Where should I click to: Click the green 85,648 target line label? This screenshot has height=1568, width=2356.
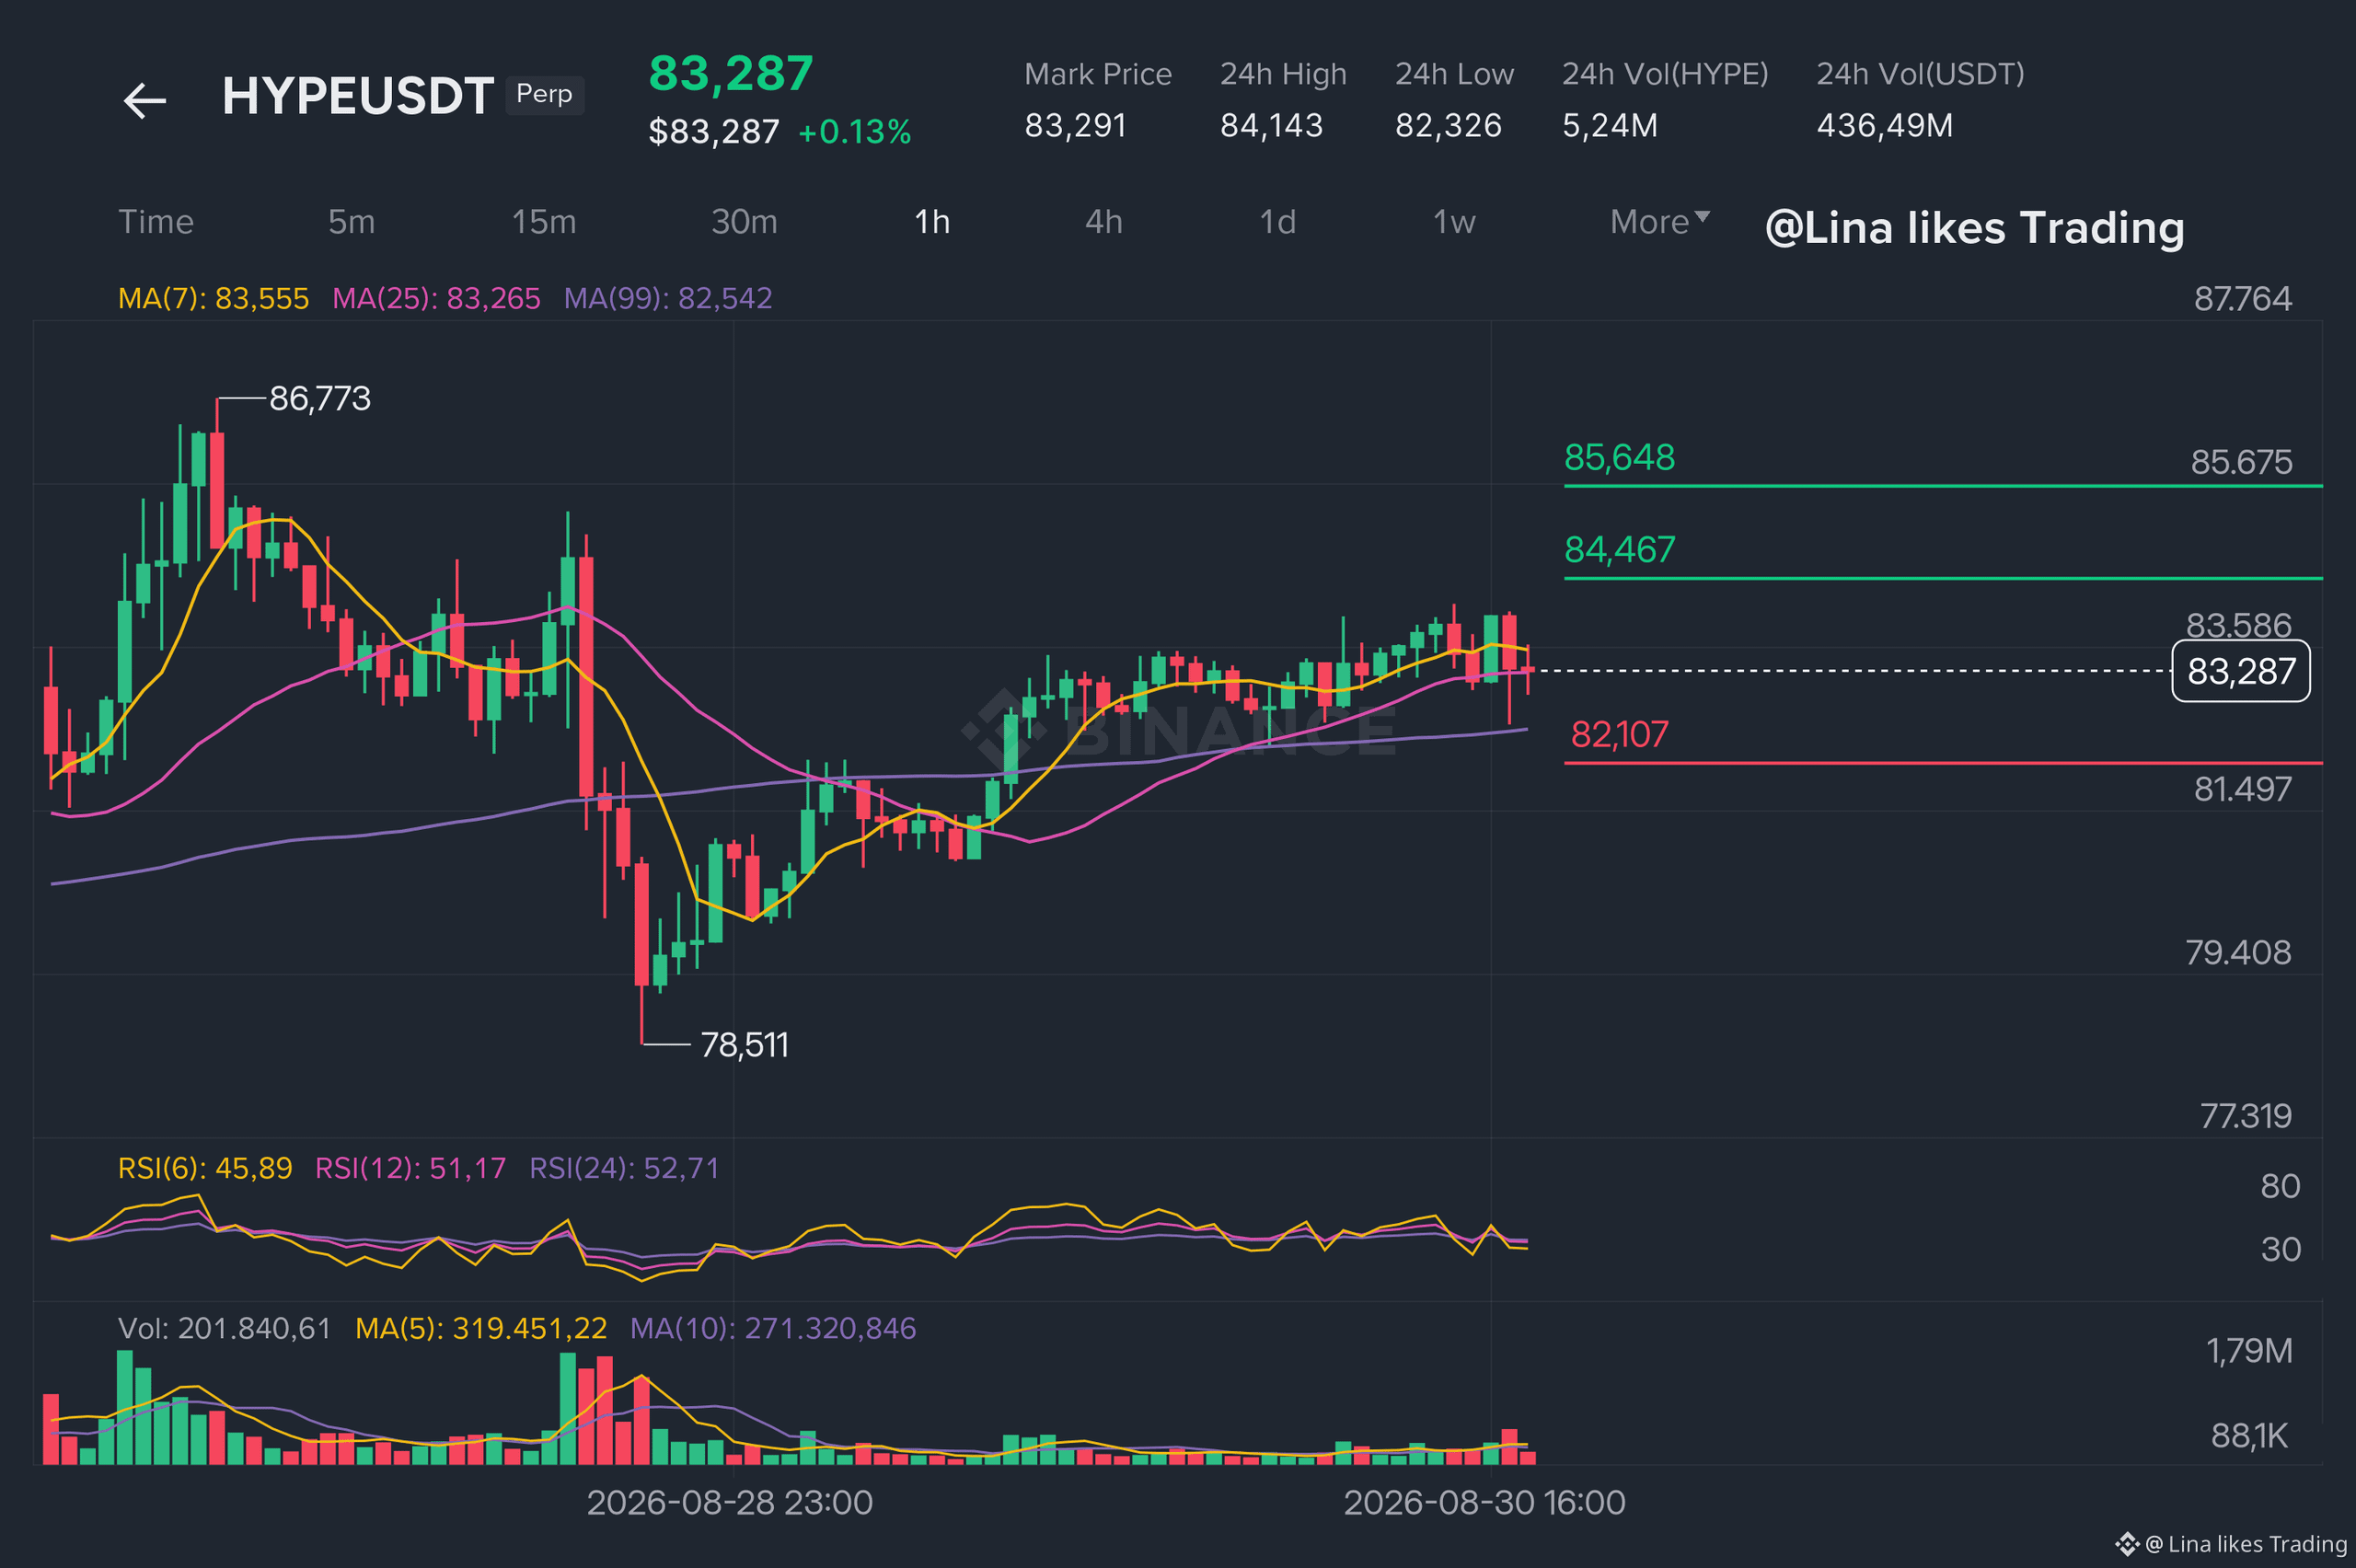pyautogui.click(x=1619, y=458)
